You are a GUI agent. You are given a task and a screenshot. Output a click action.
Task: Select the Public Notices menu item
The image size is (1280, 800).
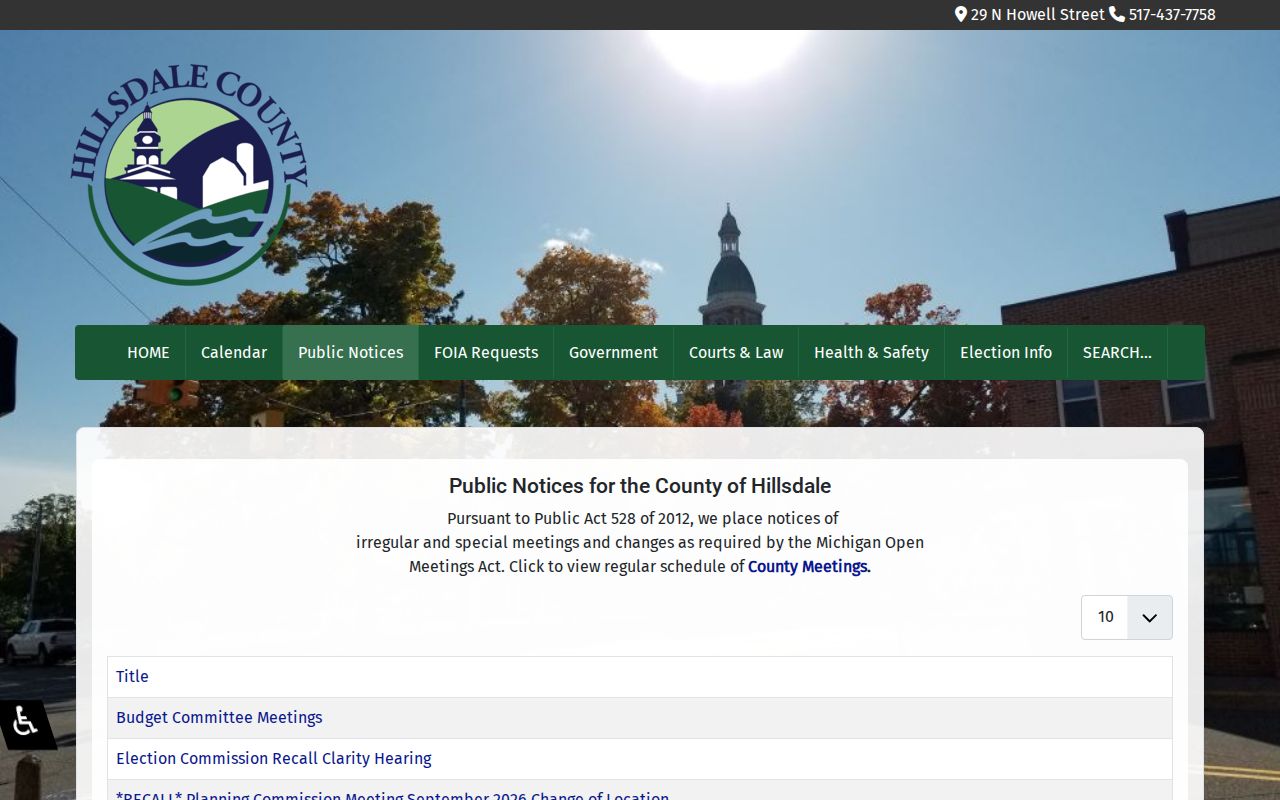(351, 352)
